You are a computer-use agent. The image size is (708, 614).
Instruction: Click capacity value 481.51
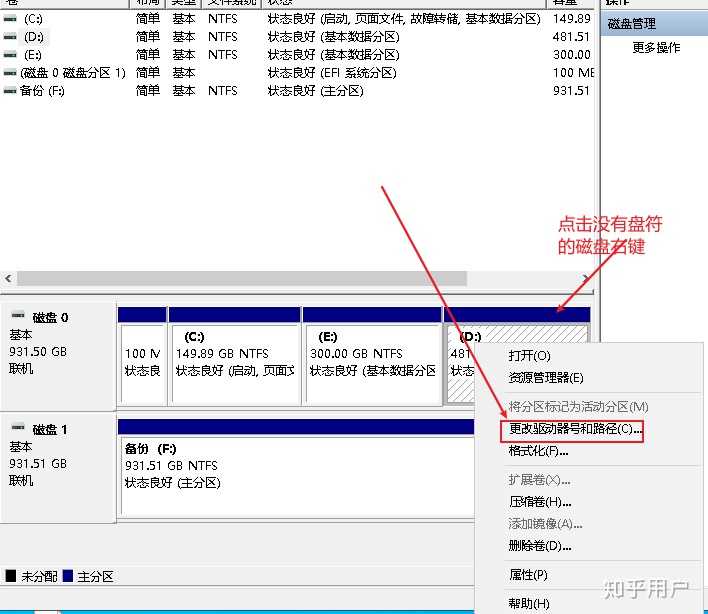tap(572, 37)
